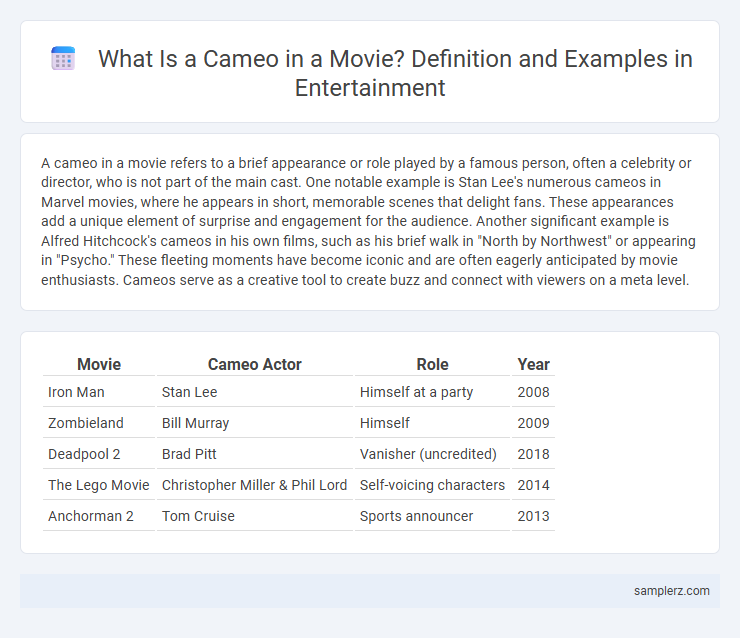This screenshot has height=638, width=740.
Task: Click the 'Vanisher (uncredited)' cell
Action: [432, 454]
